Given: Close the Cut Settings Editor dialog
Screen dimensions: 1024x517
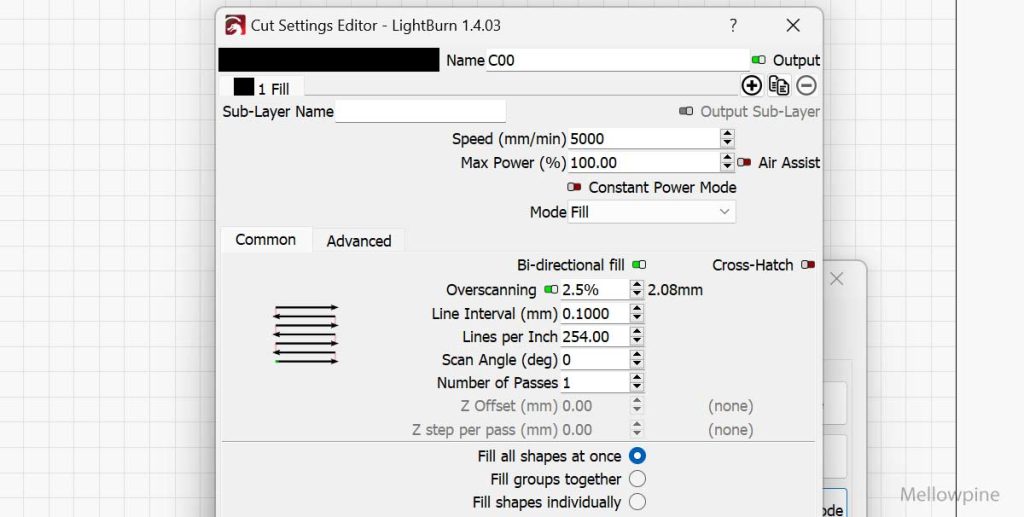Looking at the screenshot, I should (793, 25).
